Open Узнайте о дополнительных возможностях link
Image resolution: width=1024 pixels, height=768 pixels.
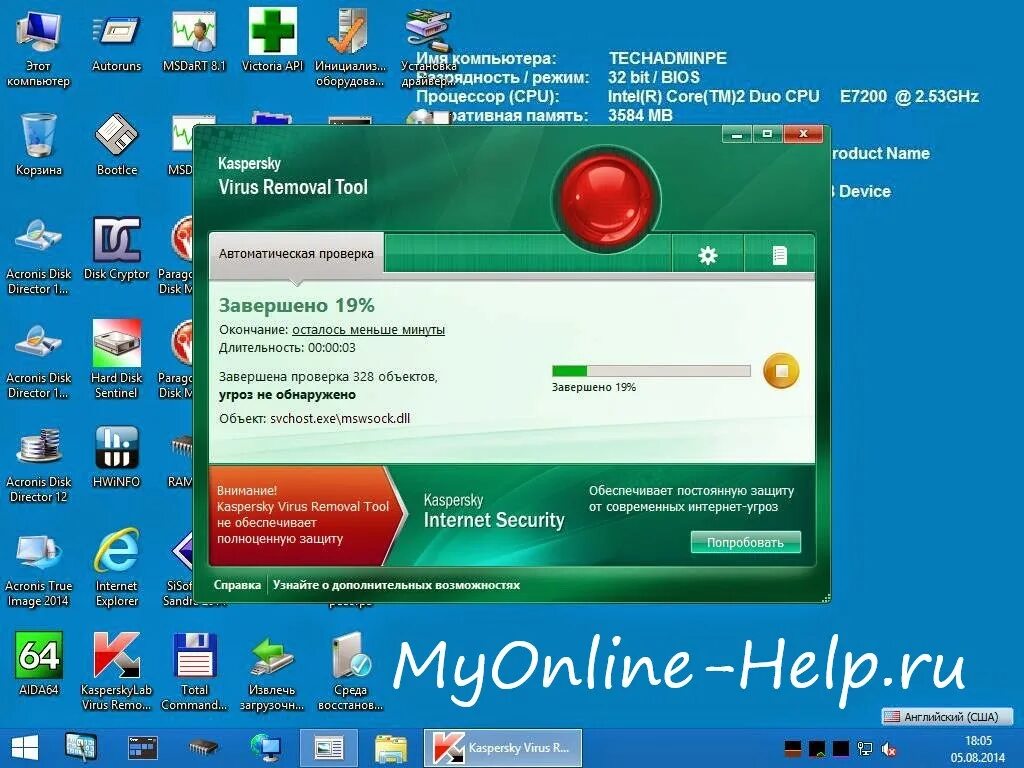[x=396, y=585]
